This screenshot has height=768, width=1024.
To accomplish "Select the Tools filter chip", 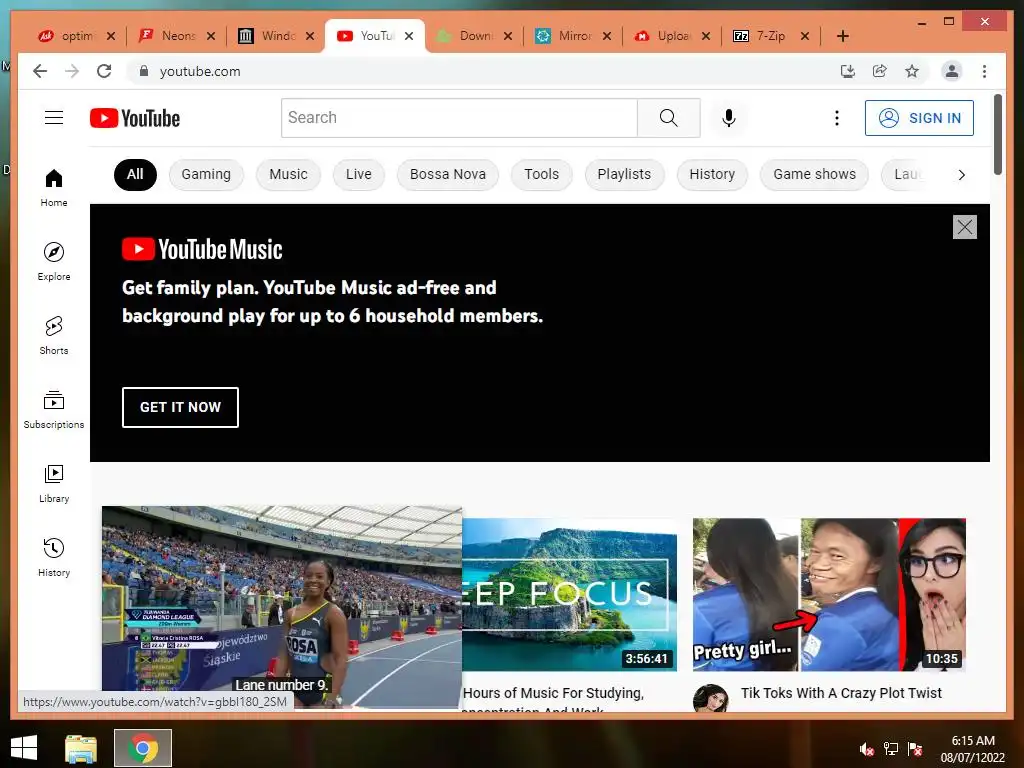I will click(541, 174).
